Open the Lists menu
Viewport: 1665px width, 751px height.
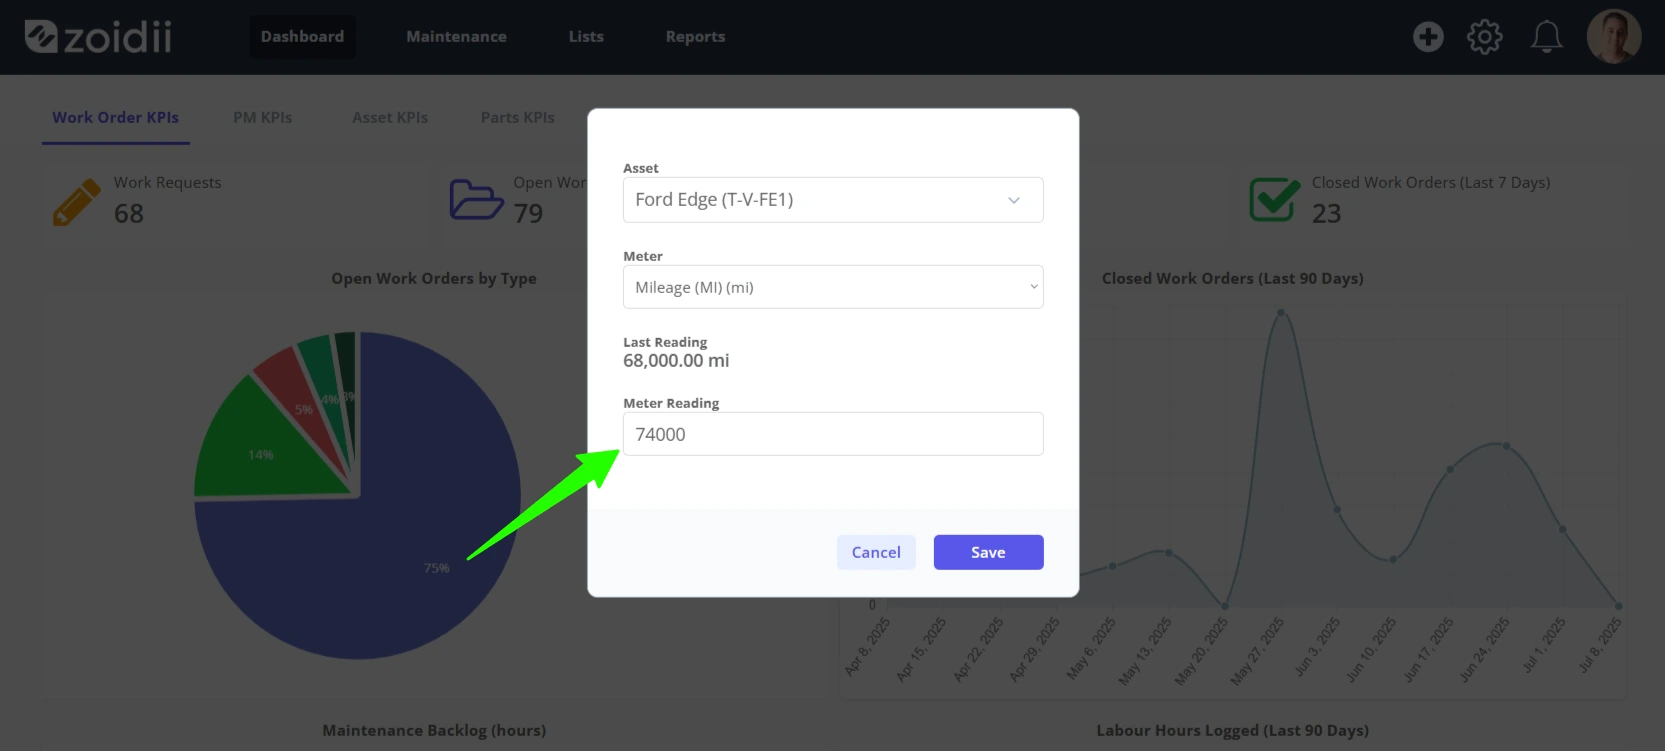coord(586,37)
